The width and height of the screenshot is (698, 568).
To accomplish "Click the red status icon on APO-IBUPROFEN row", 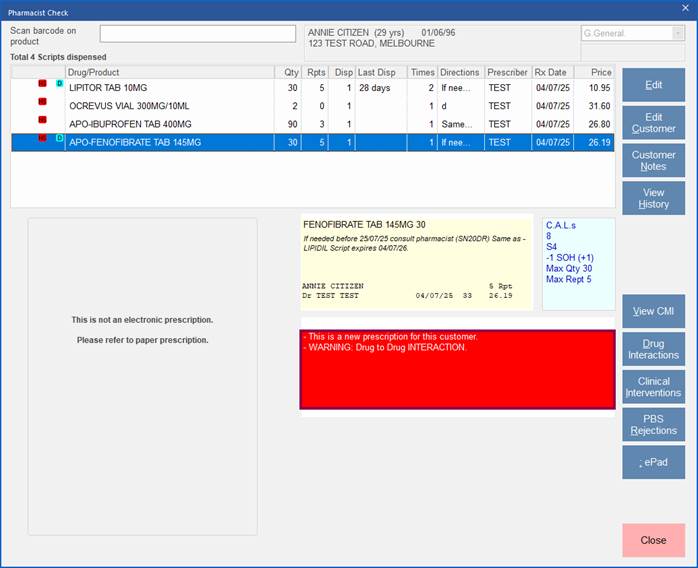I will [42, 119].
